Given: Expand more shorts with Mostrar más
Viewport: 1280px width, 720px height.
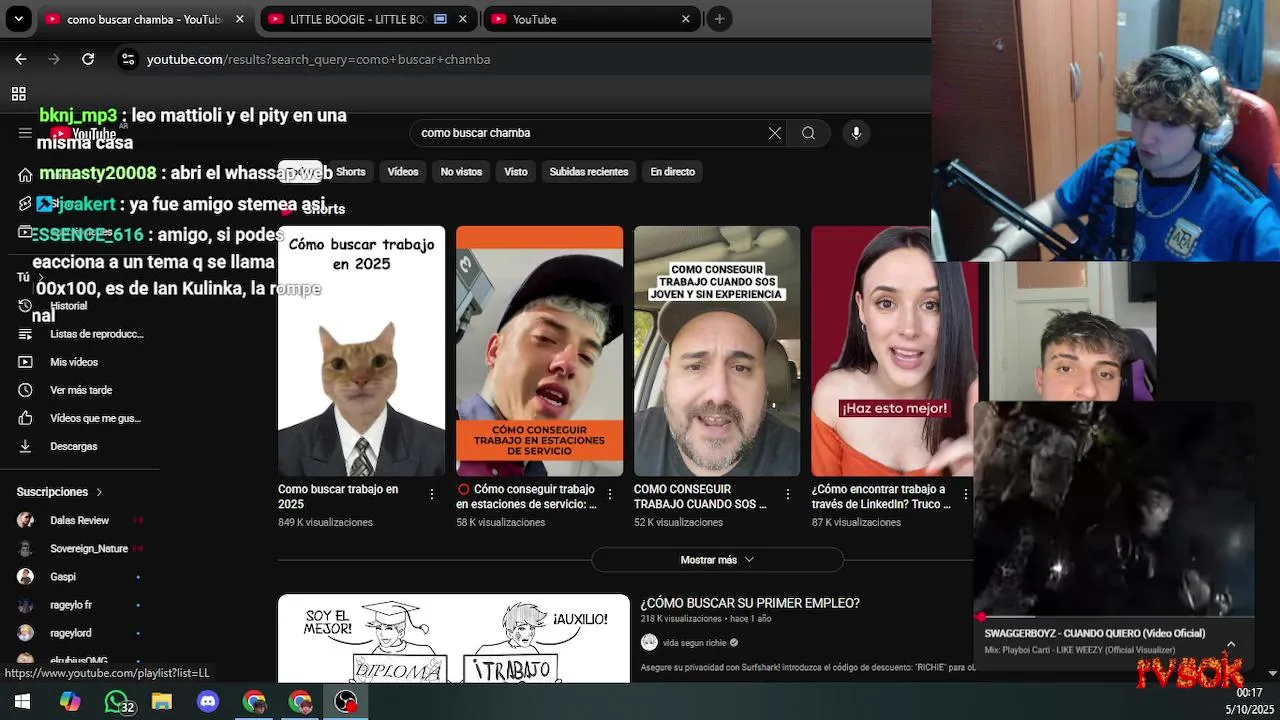Looking at the screenshot, I should [717, 560].
